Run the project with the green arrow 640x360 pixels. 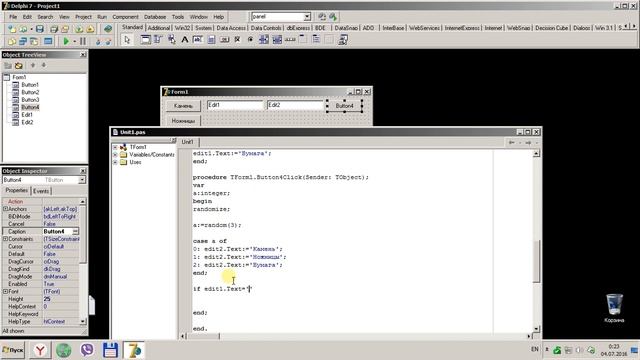66,41
